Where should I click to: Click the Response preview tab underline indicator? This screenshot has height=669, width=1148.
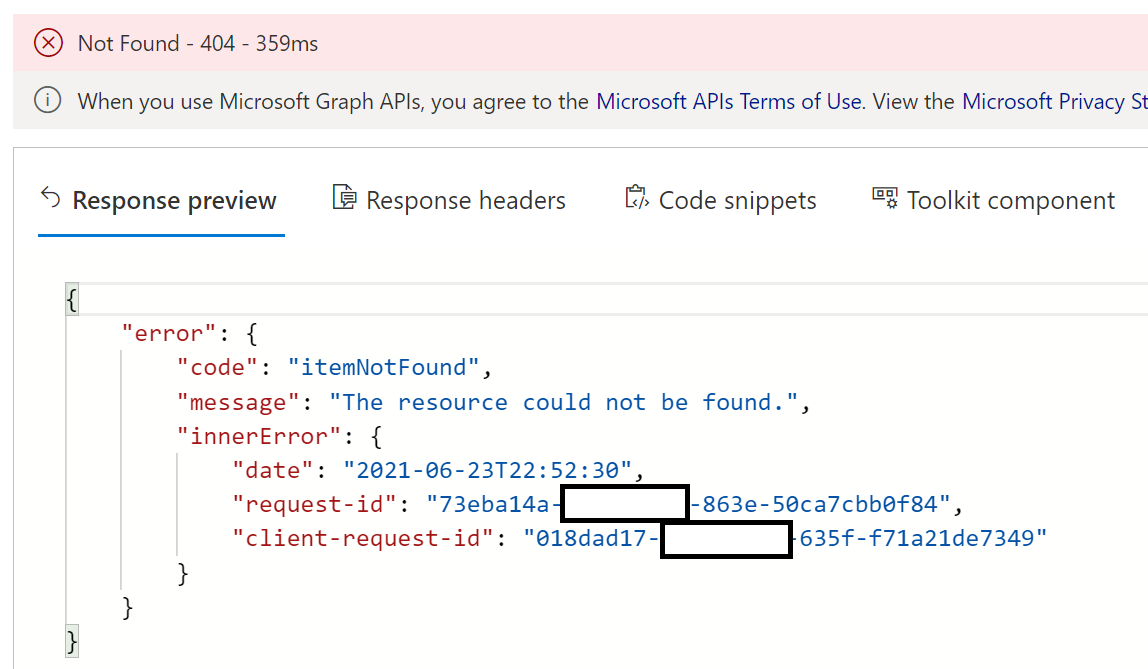[159, 232]
